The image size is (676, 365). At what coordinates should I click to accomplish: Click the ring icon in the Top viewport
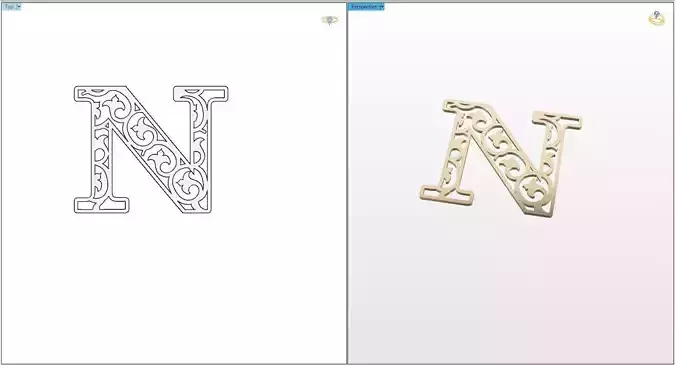coord(330,20)
